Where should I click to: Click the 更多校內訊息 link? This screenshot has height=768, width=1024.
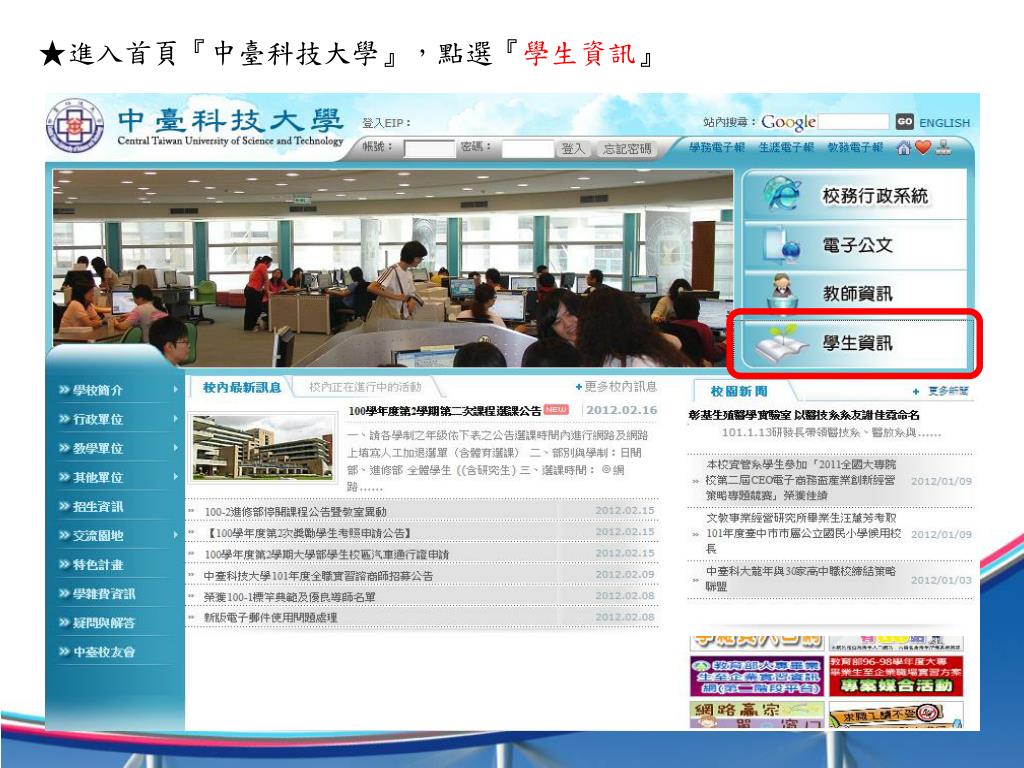pyautogui.click(x=616, y=387)
